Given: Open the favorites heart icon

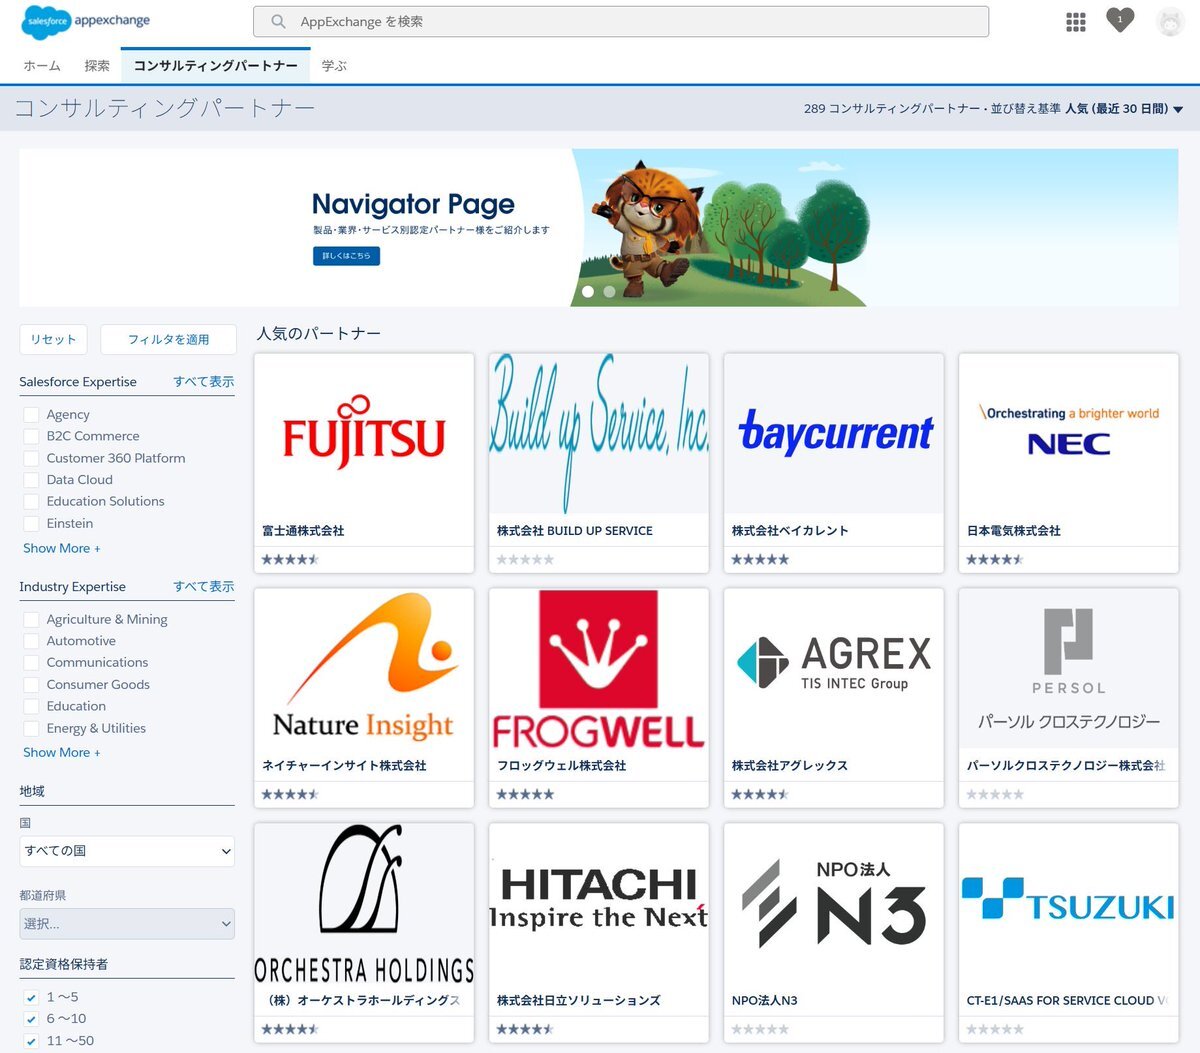Looking at the screenshot, I should (1120, 20).
